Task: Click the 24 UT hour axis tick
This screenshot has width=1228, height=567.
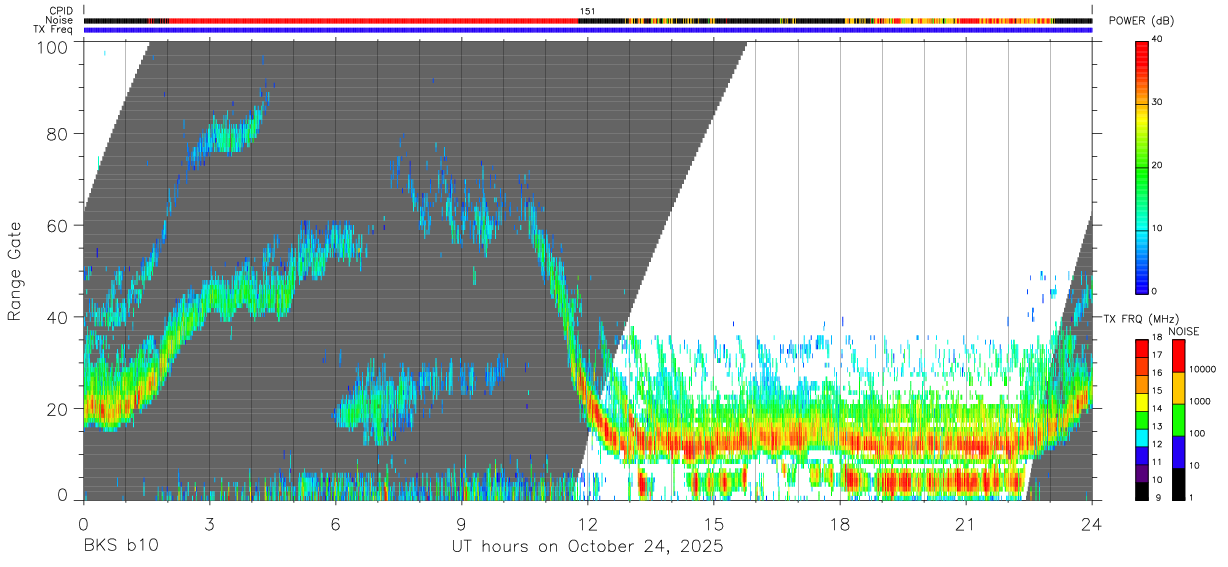Action: coord(1092,522)
